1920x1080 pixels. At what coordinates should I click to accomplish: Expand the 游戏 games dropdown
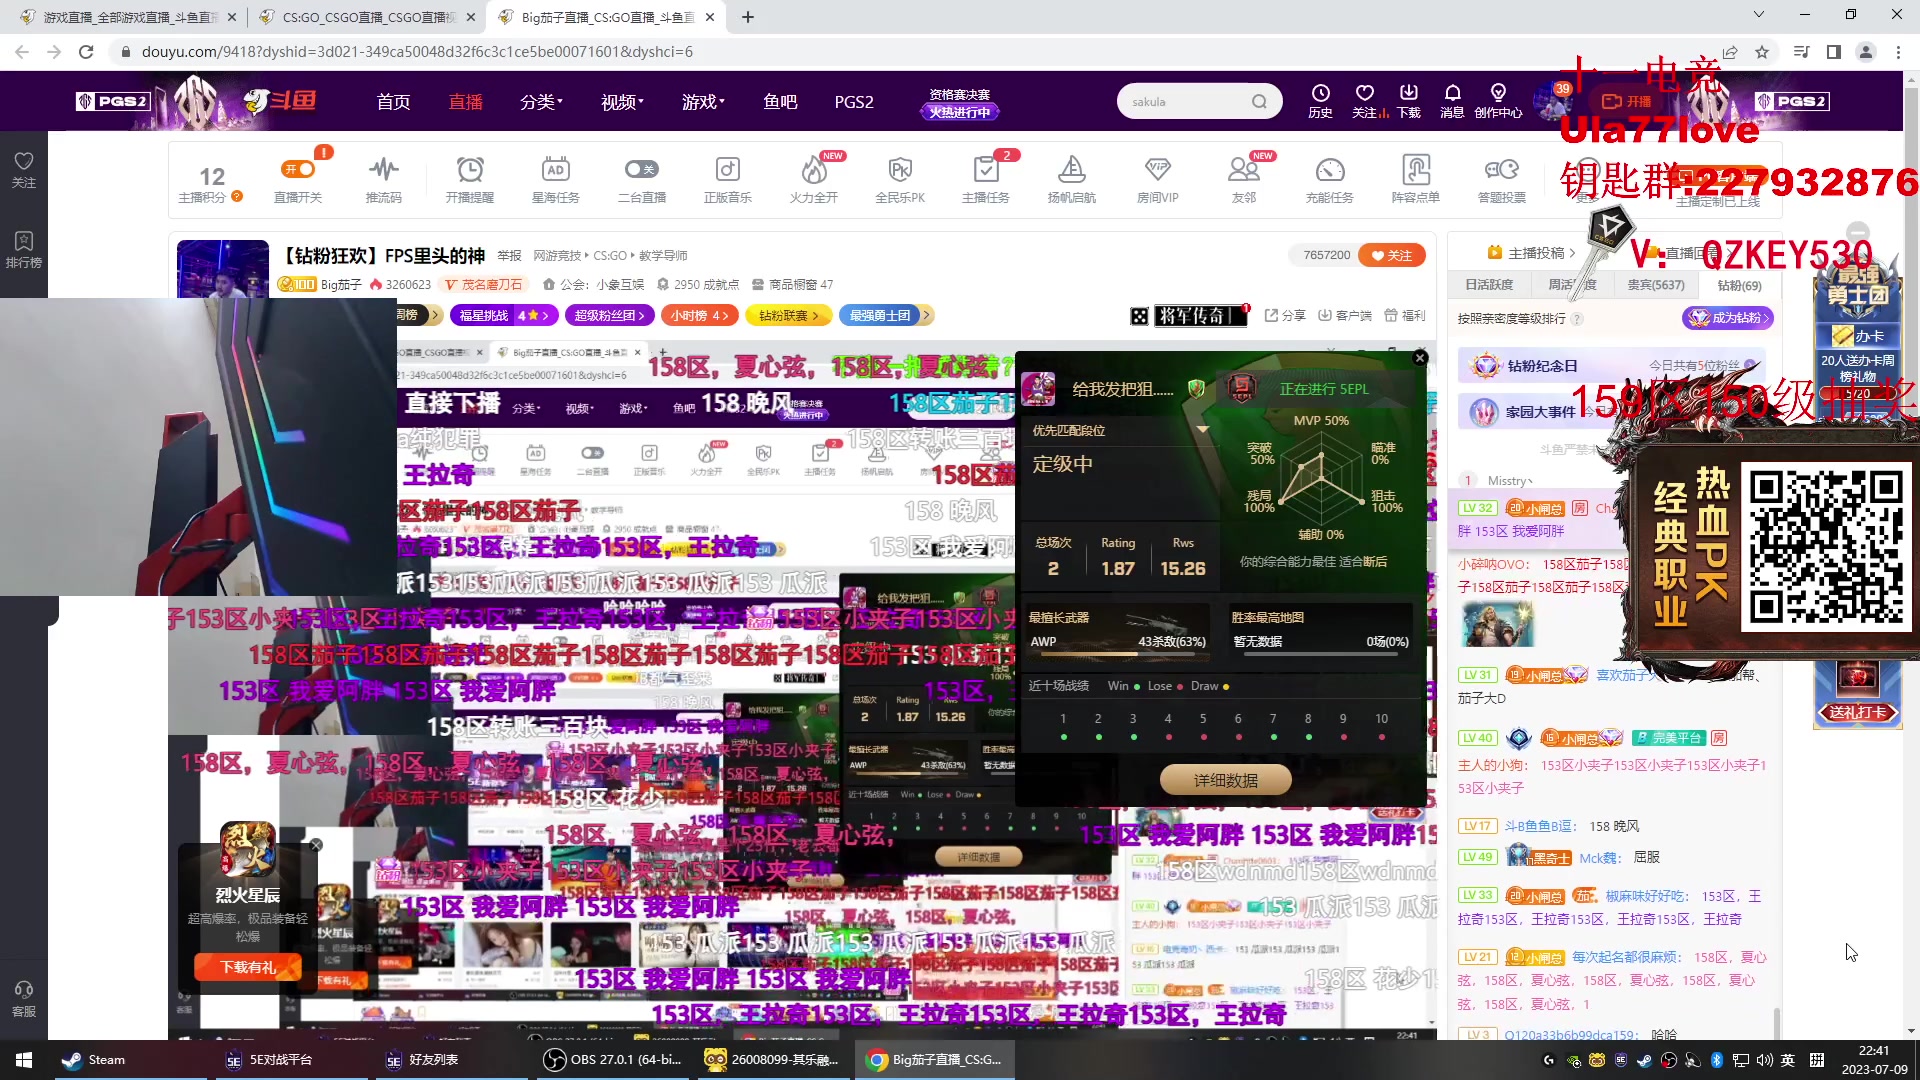[703, 101]
